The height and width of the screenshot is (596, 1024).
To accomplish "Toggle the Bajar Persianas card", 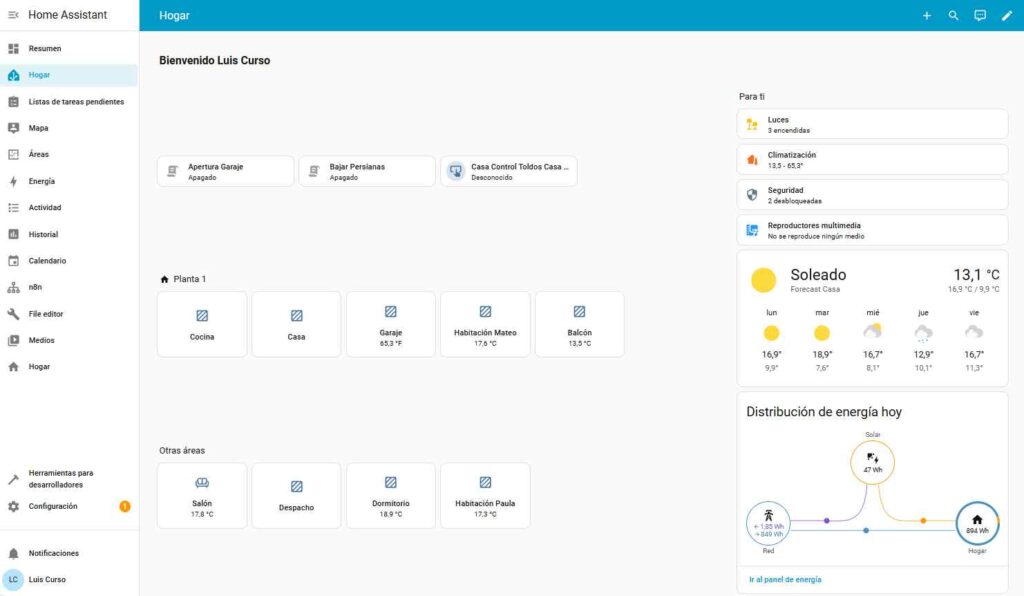I will 367,171.
